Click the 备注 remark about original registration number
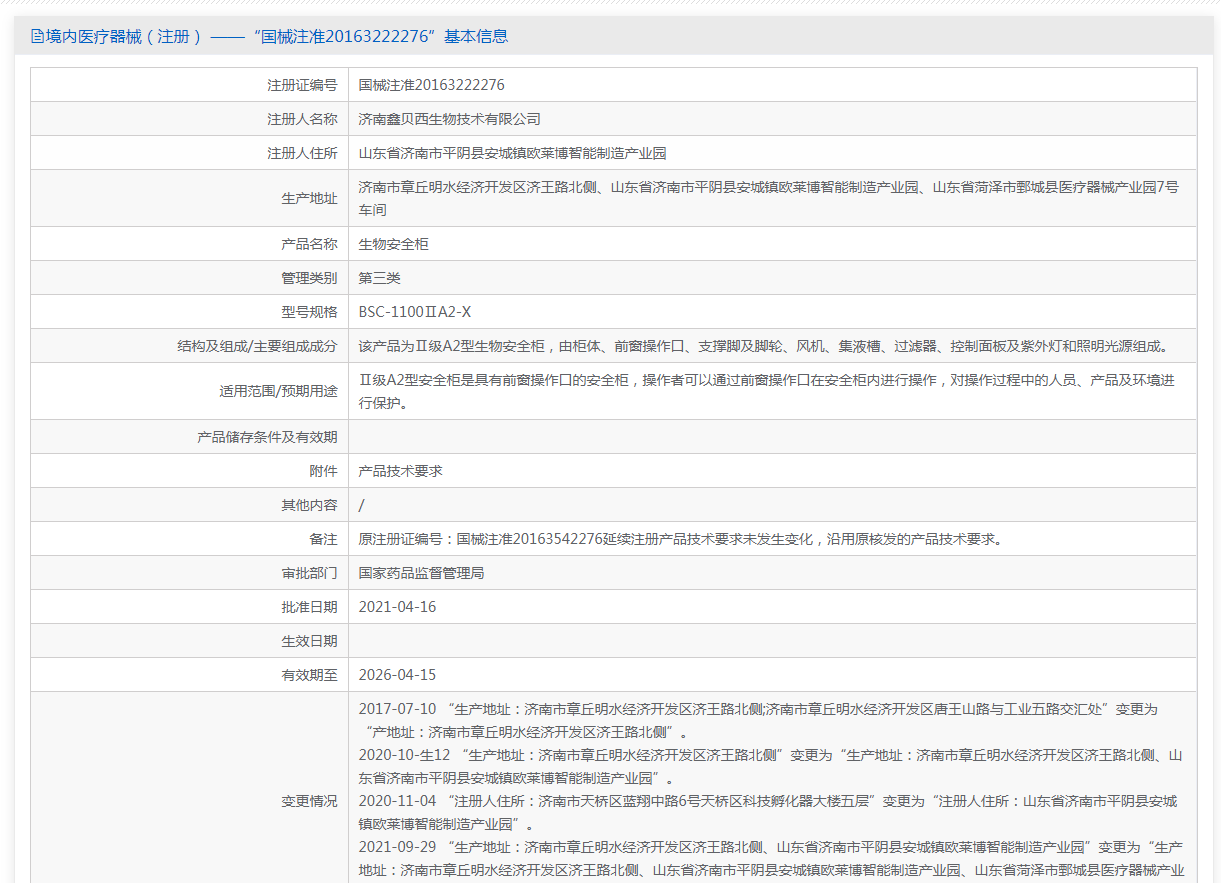The image size is (1221, 883). [680, 539]
